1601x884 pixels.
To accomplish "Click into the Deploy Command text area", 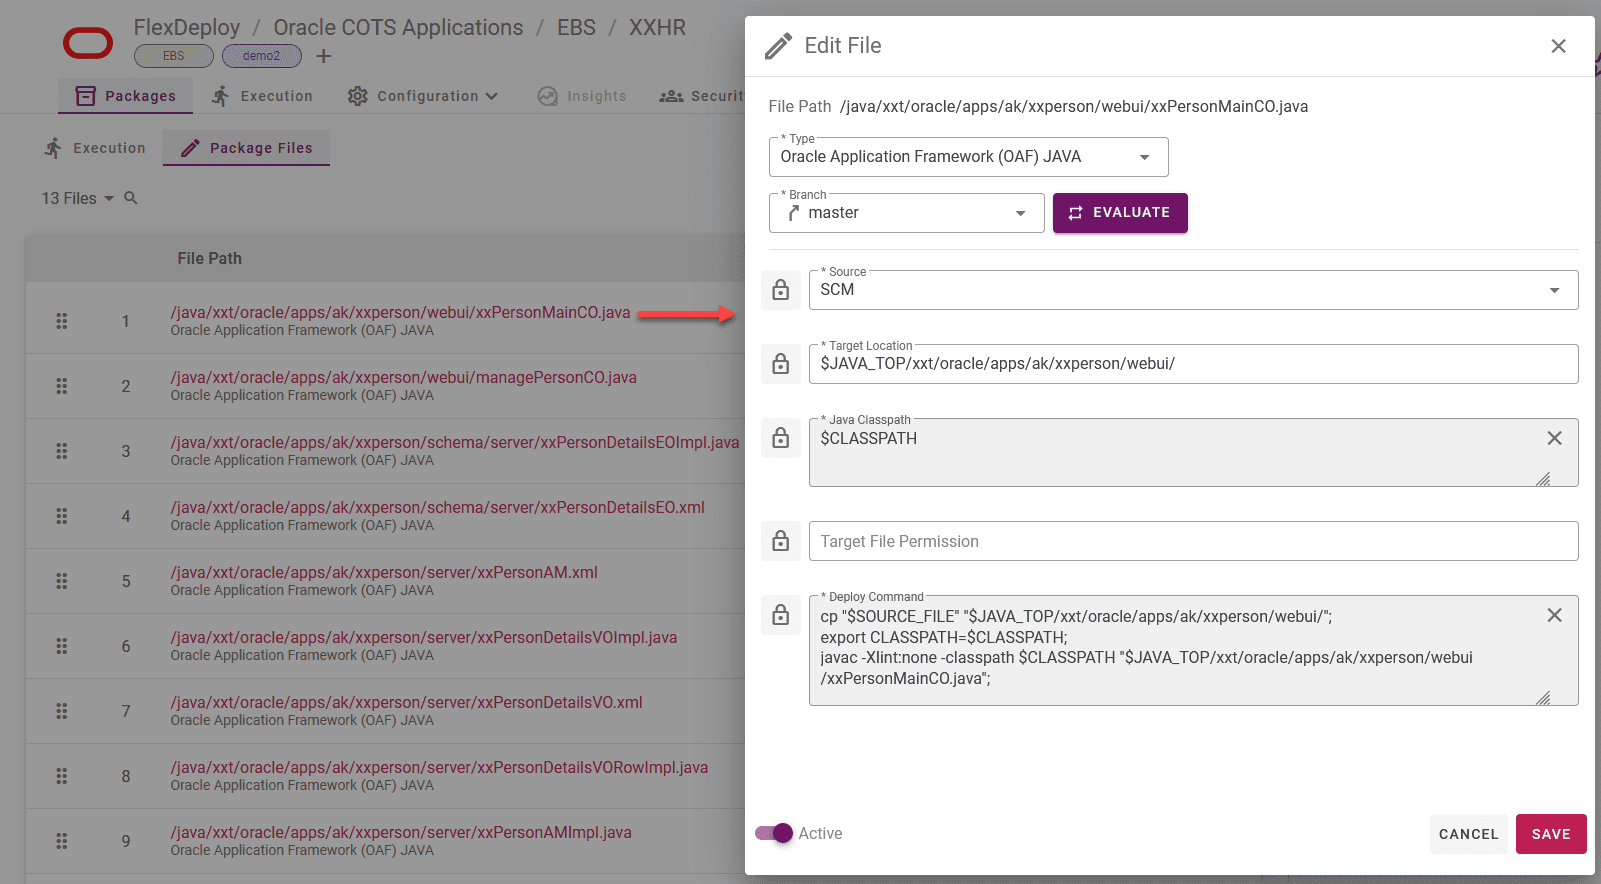I will (x=1193, y=650).
